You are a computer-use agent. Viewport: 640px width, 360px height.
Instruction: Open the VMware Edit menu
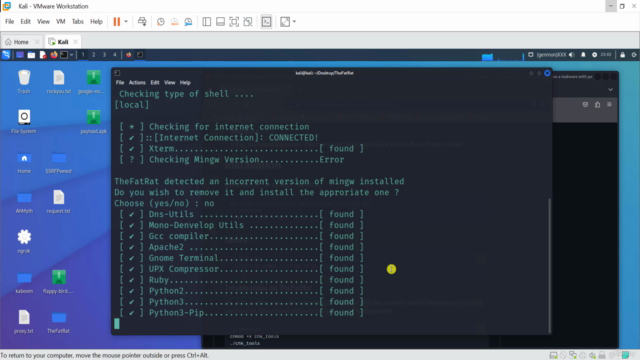click(25, 22)
